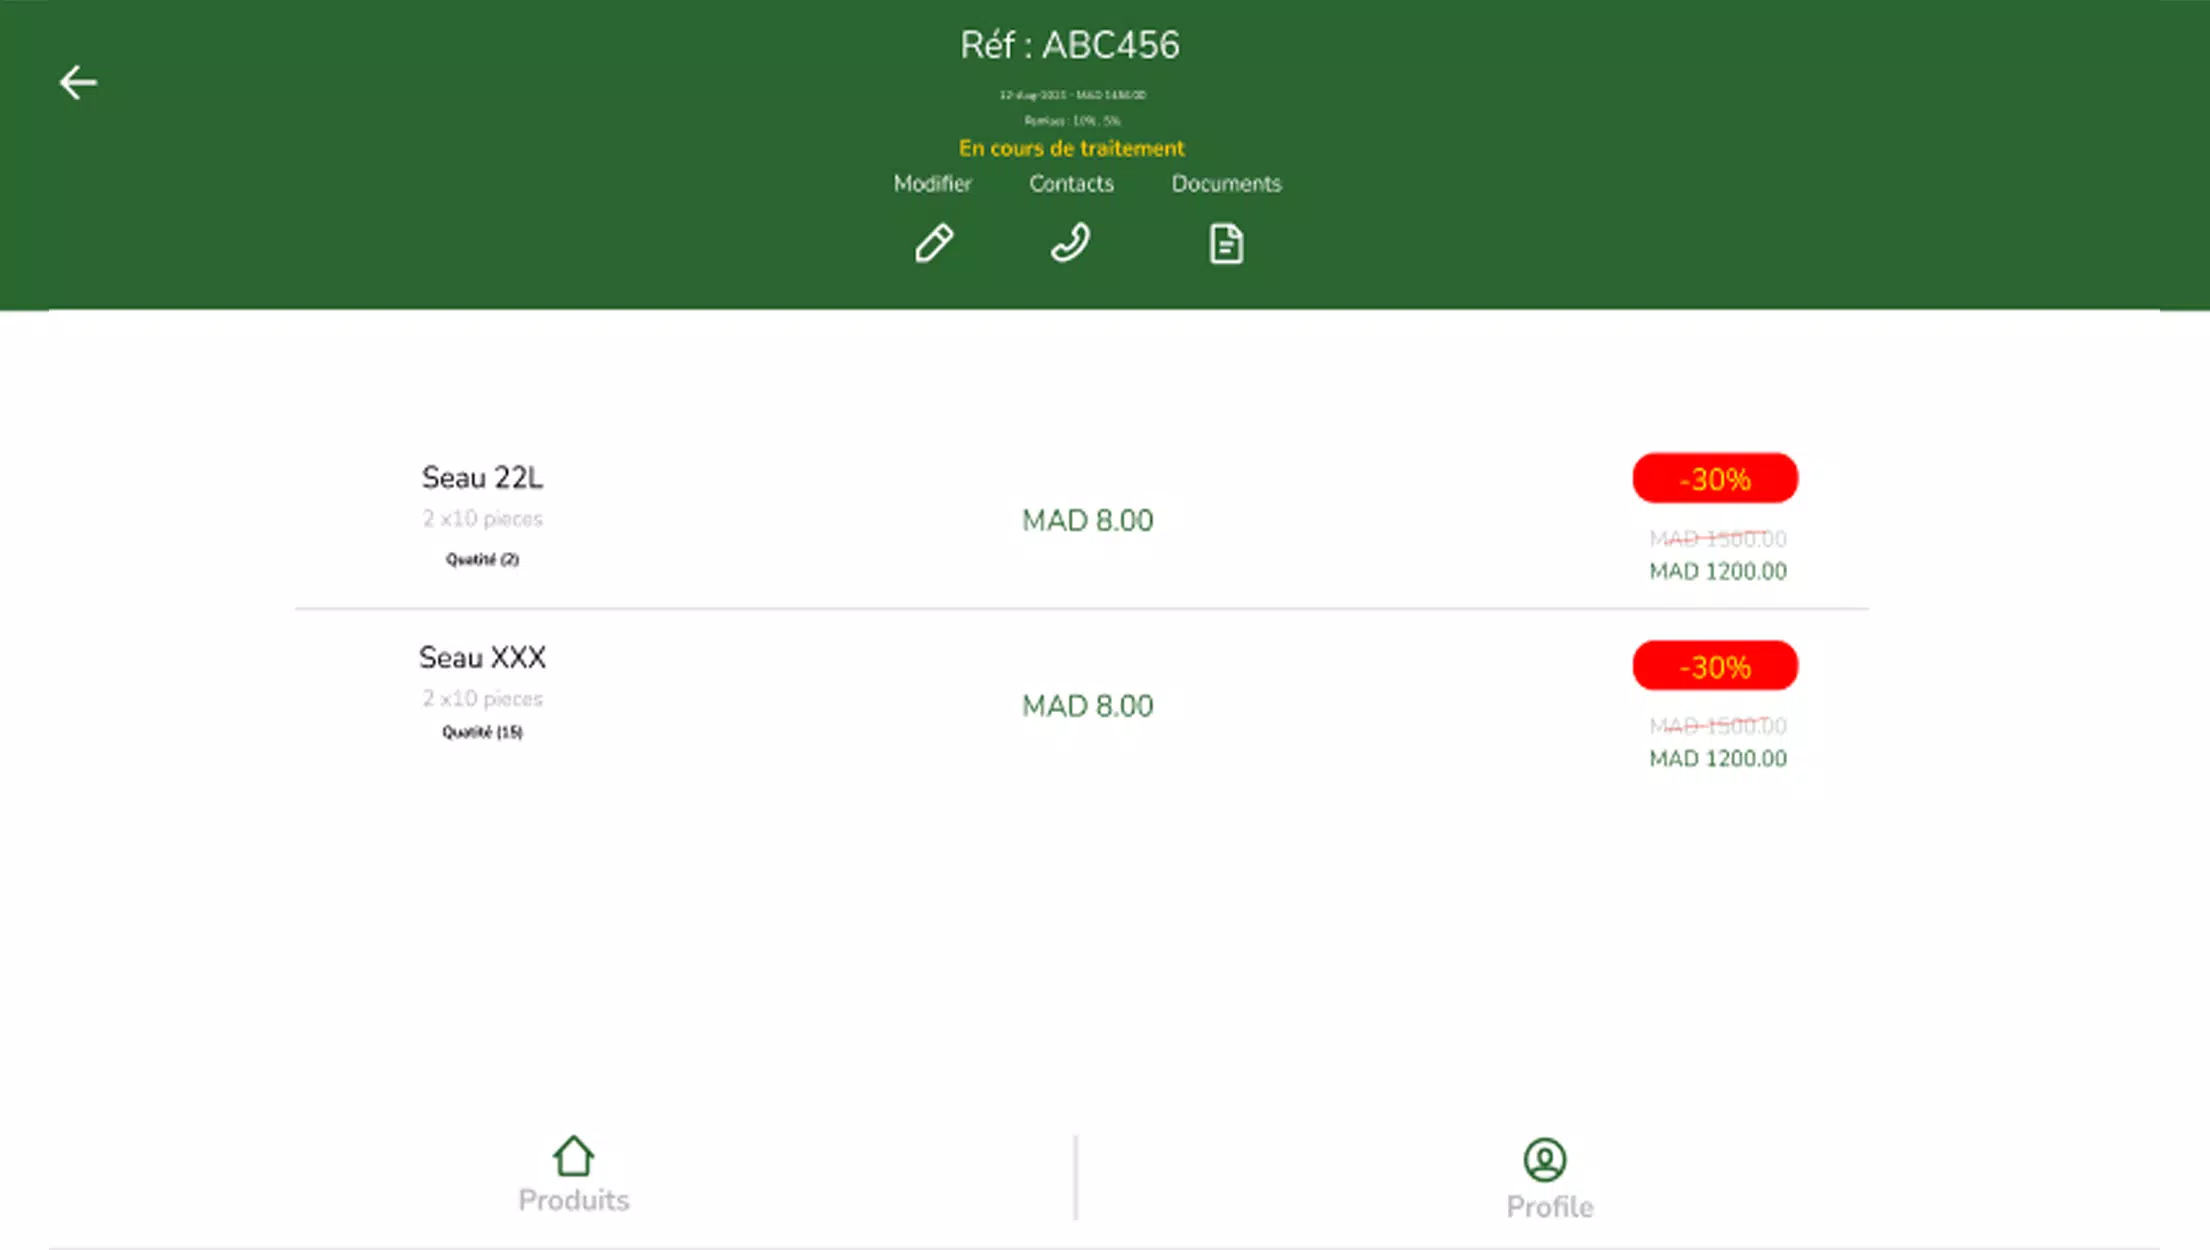2210x1250 pixels.
Task: Open the home icon in bottom bar
Action: point(573,1156)
